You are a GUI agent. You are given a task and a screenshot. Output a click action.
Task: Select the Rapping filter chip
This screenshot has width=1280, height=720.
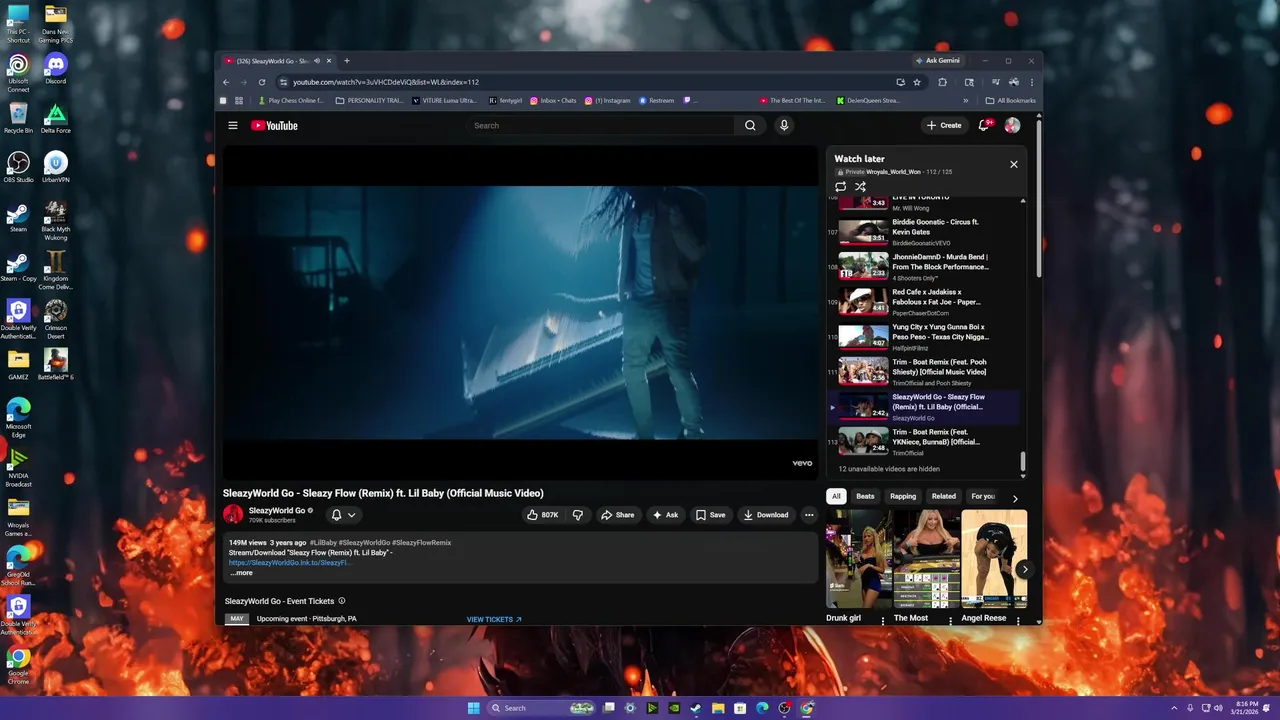coord(903,496)
